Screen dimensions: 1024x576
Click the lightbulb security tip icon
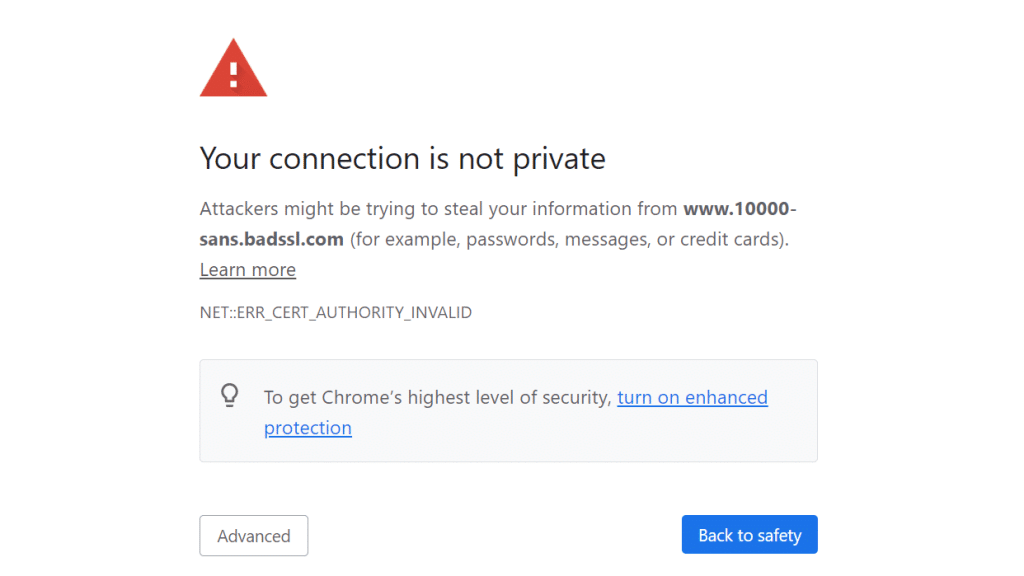(230, 396)
